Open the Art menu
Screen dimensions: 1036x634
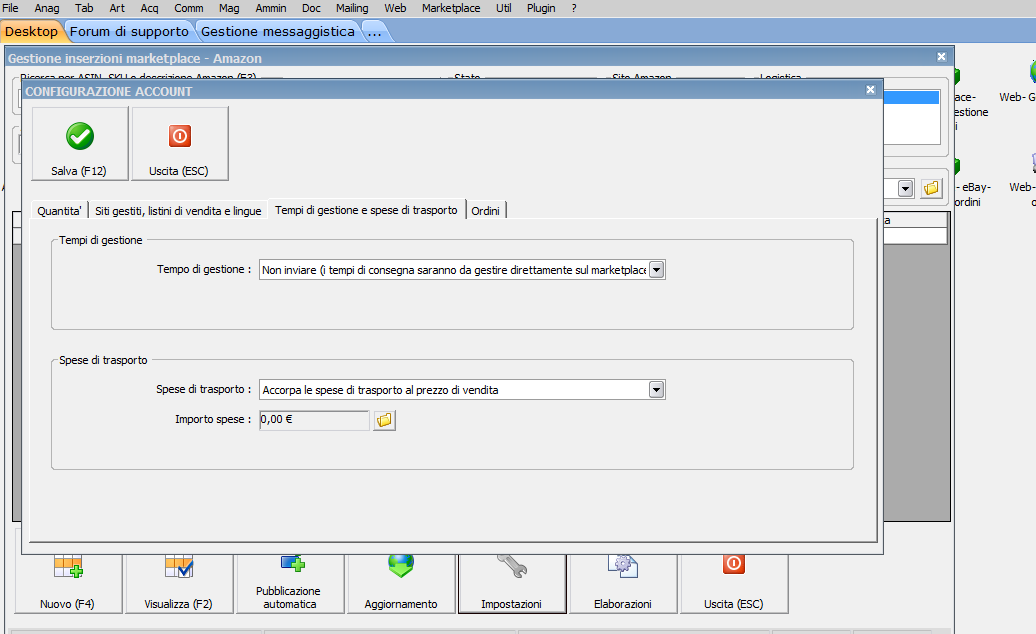[x=117, y=8]
